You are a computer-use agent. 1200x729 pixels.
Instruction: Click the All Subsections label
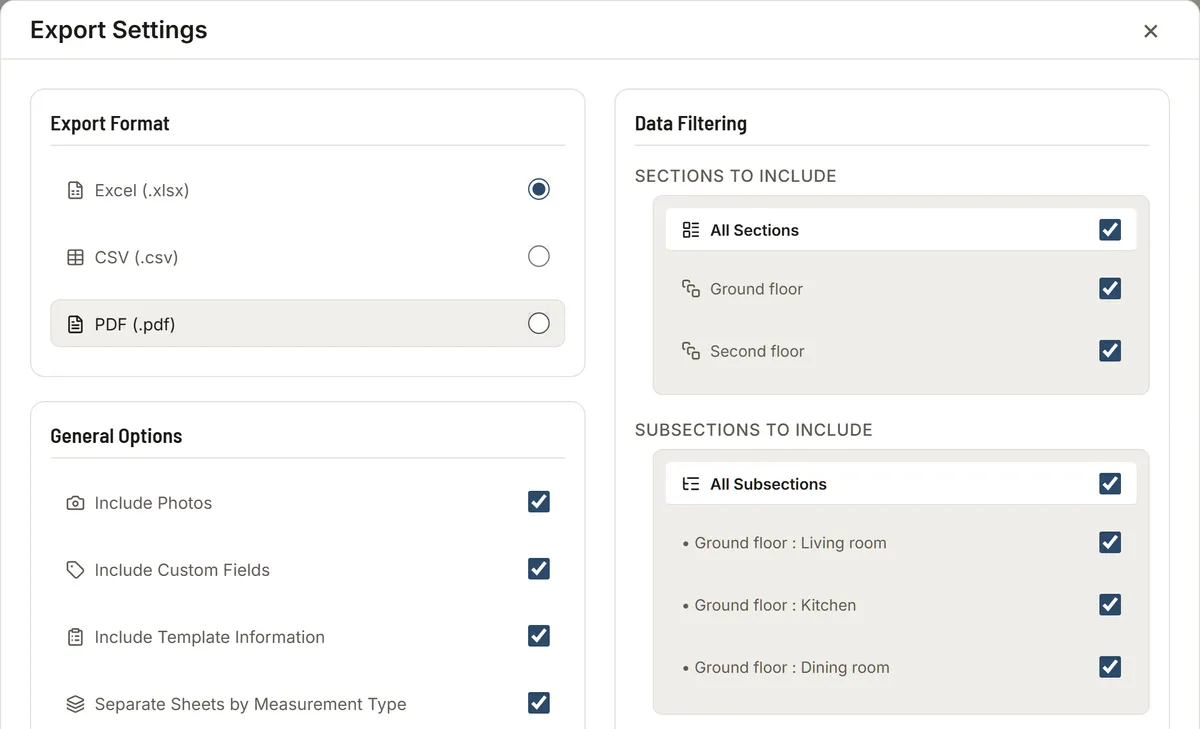[x=769, y=484]
